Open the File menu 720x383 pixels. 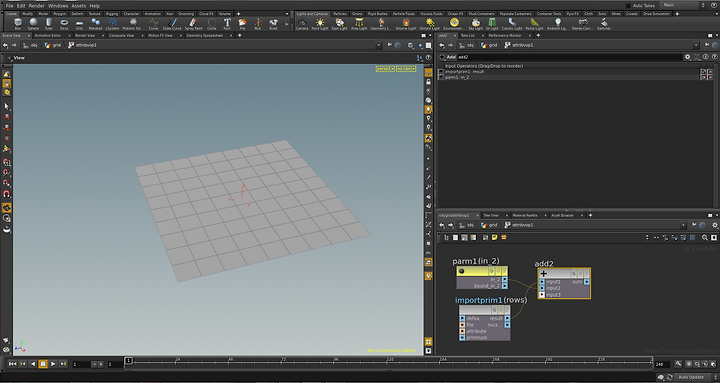(9, 6)
